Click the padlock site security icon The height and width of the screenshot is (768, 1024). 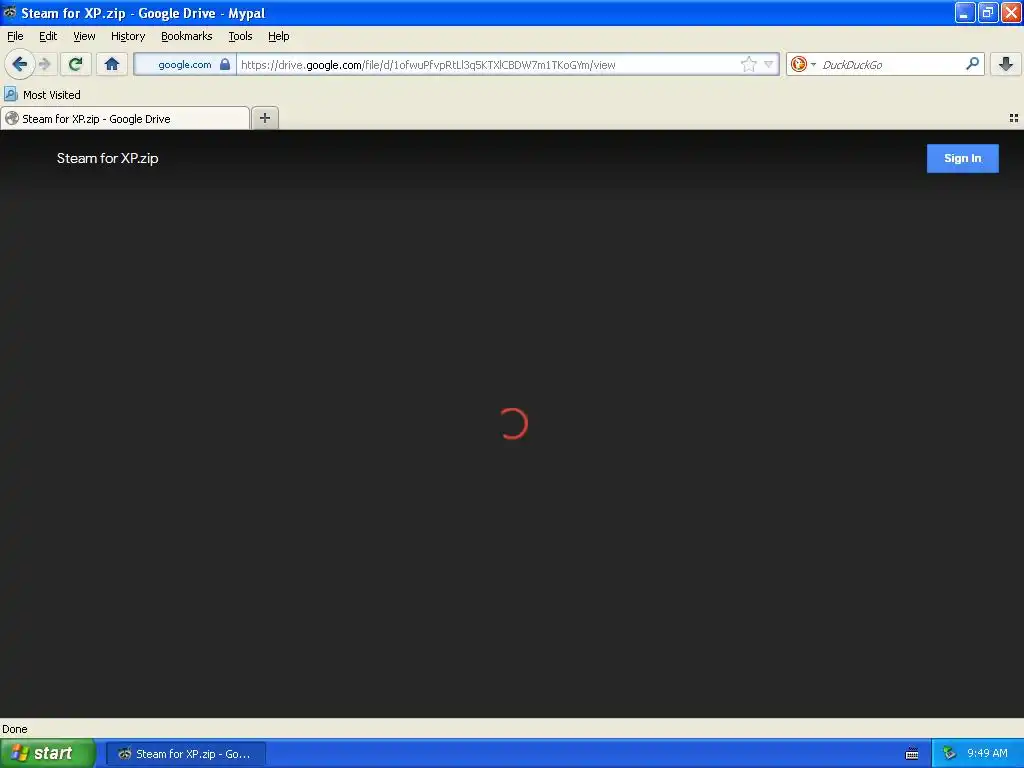(225, 64)
